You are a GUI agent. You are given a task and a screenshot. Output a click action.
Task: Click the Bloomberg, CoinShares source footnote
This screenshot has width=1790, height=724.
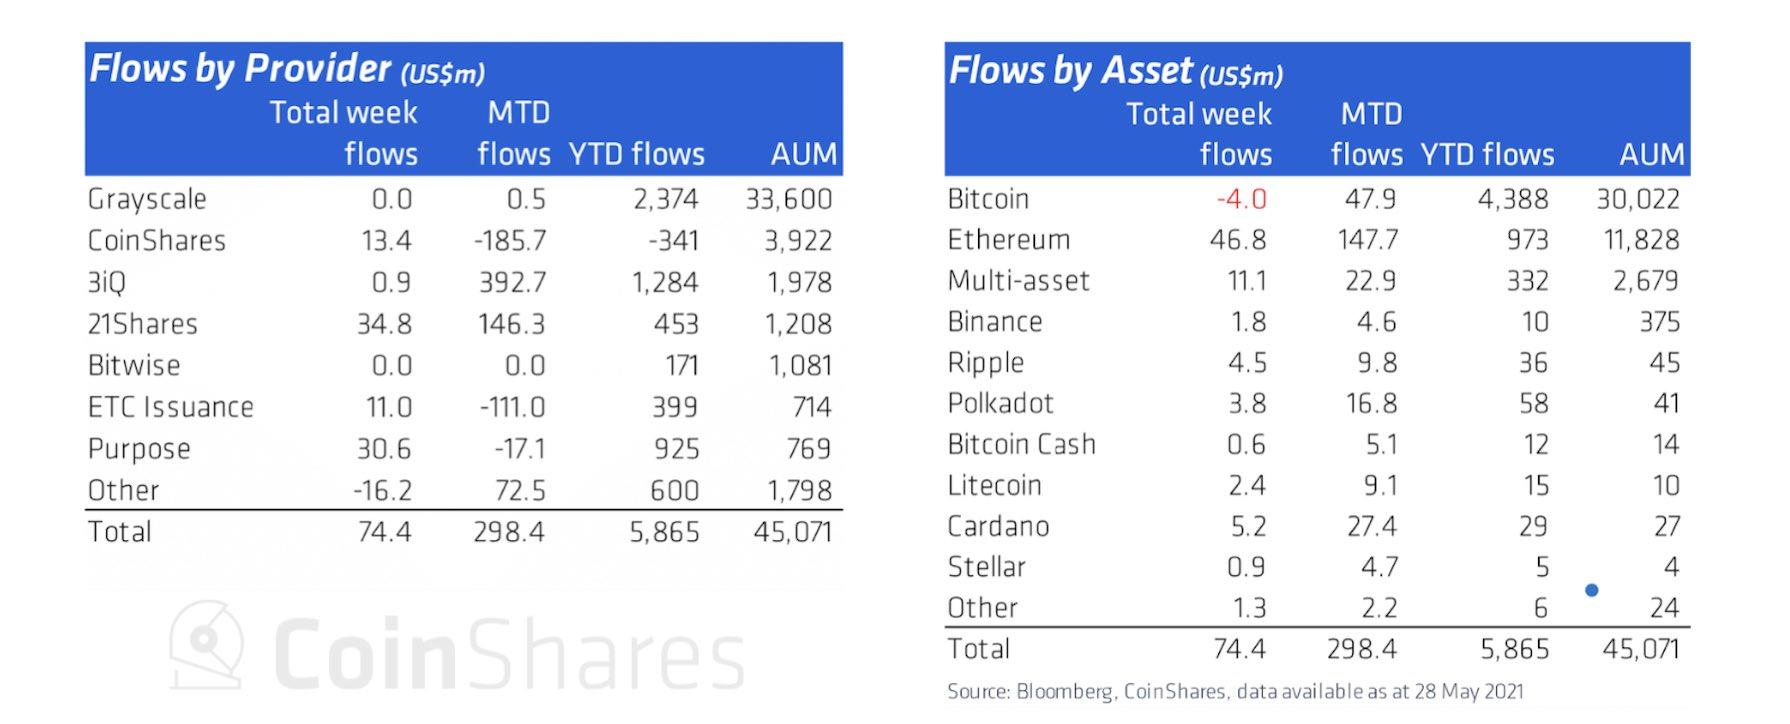point(1235,691)
